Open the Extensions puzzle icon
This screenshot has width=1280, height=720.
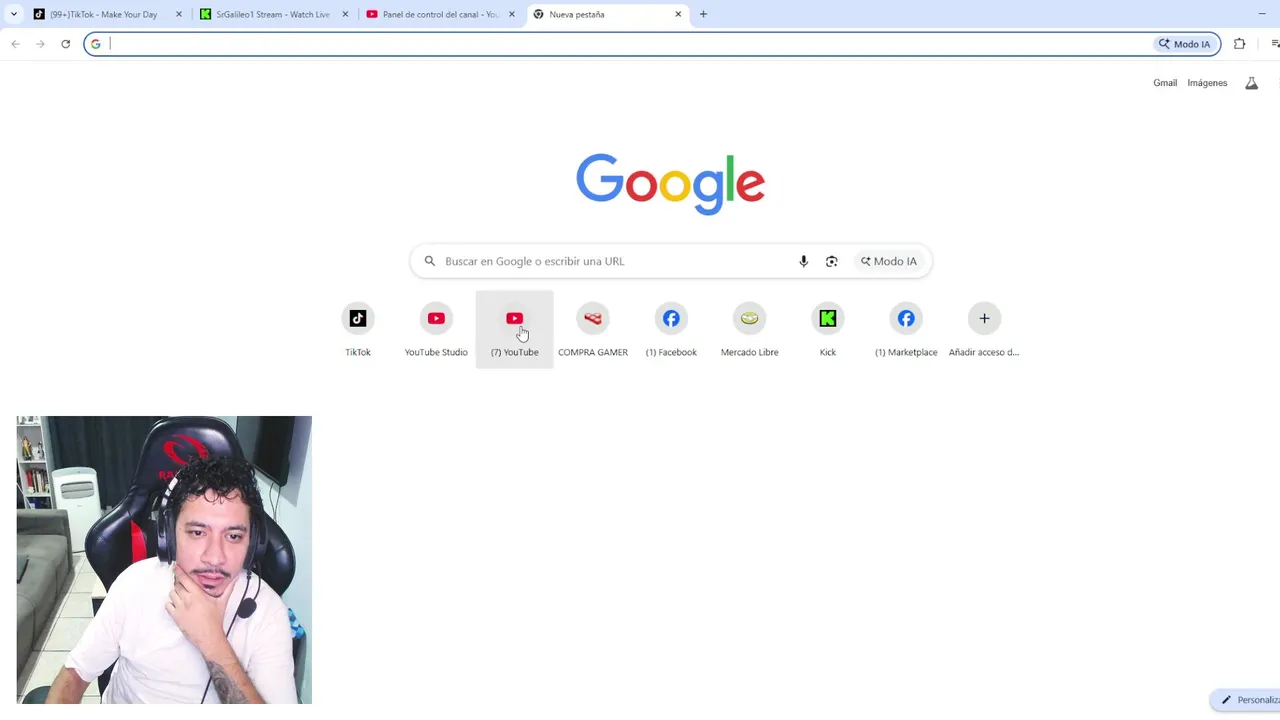tap(1240, 44)
